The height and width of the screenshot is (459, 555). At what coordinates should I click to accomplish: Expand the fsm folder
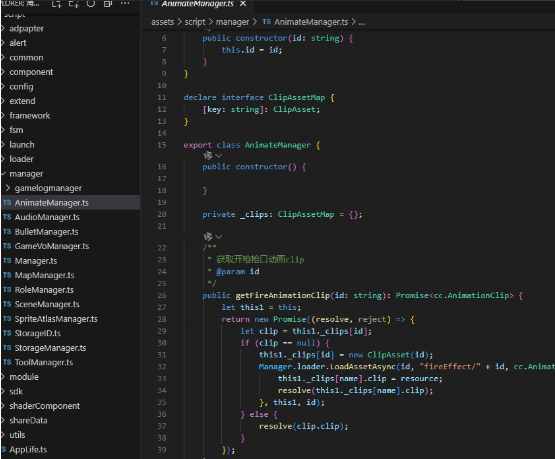(16, 130)
